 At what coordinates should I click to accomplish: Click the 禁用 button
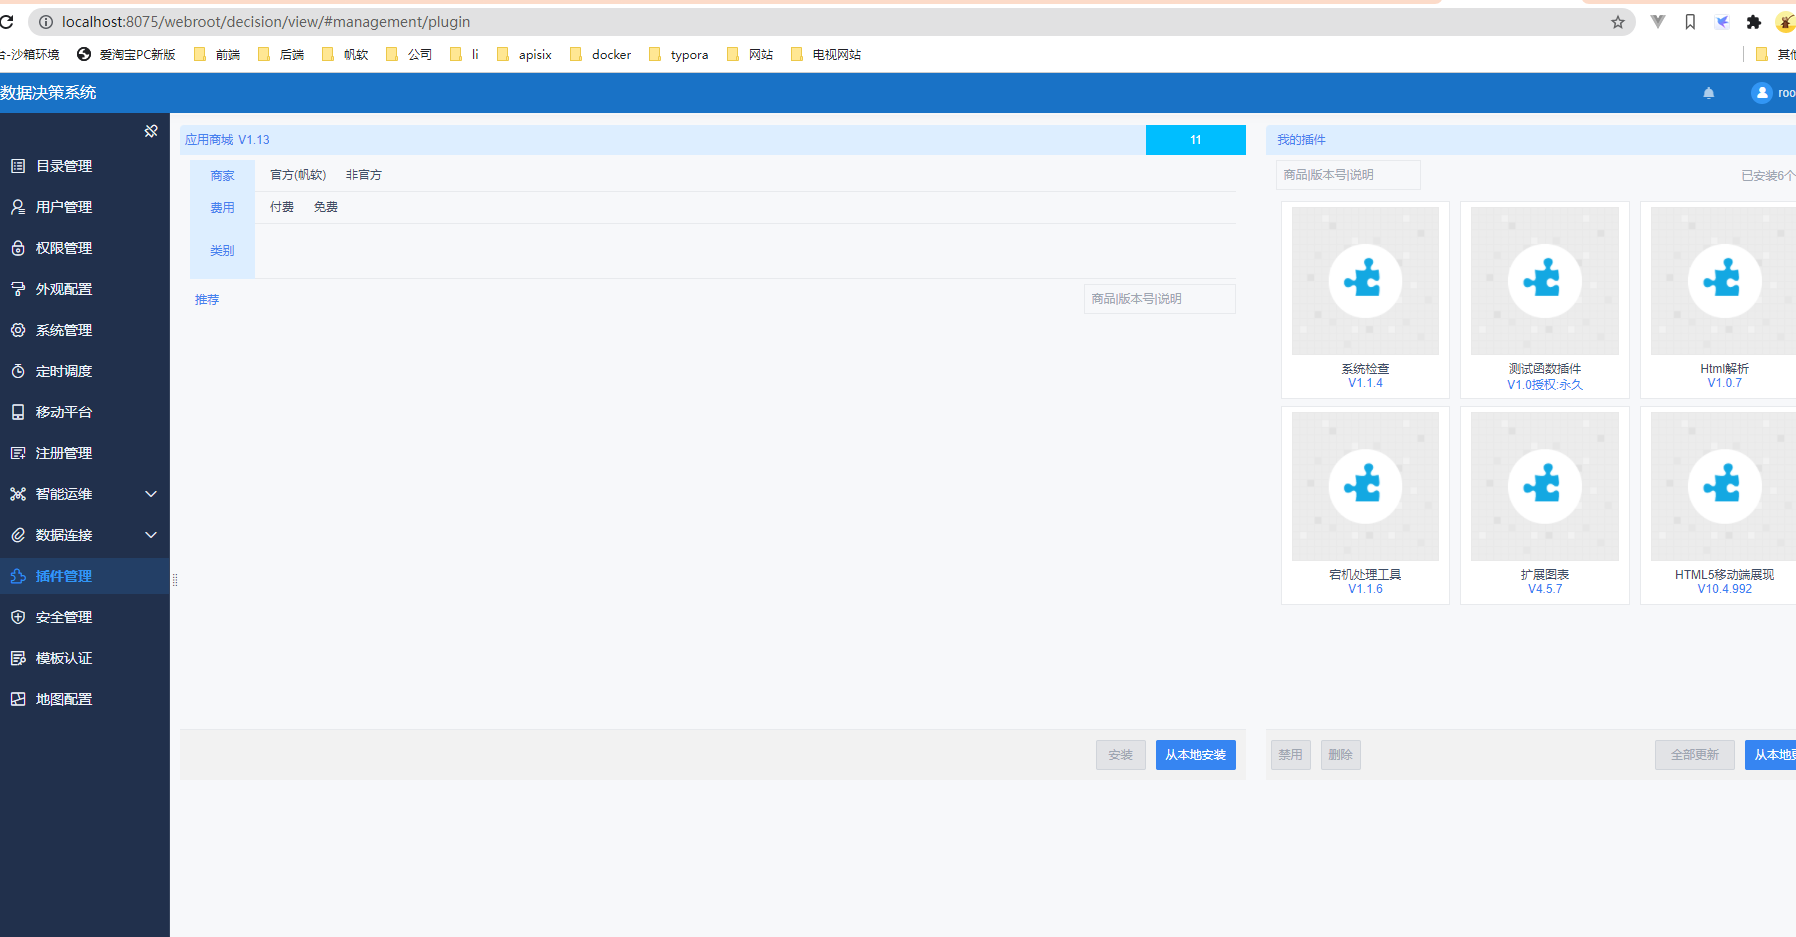pyautogui.click(x=1291, y=755)
